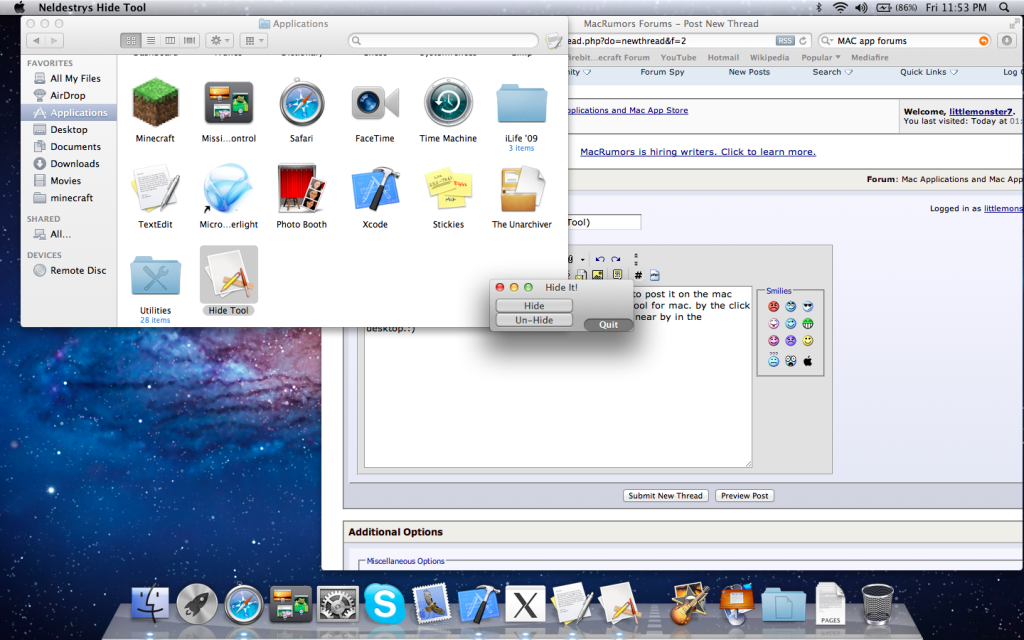Go forward in Finder navigation
The image size is (1024, 640).
tap(54, 40)
